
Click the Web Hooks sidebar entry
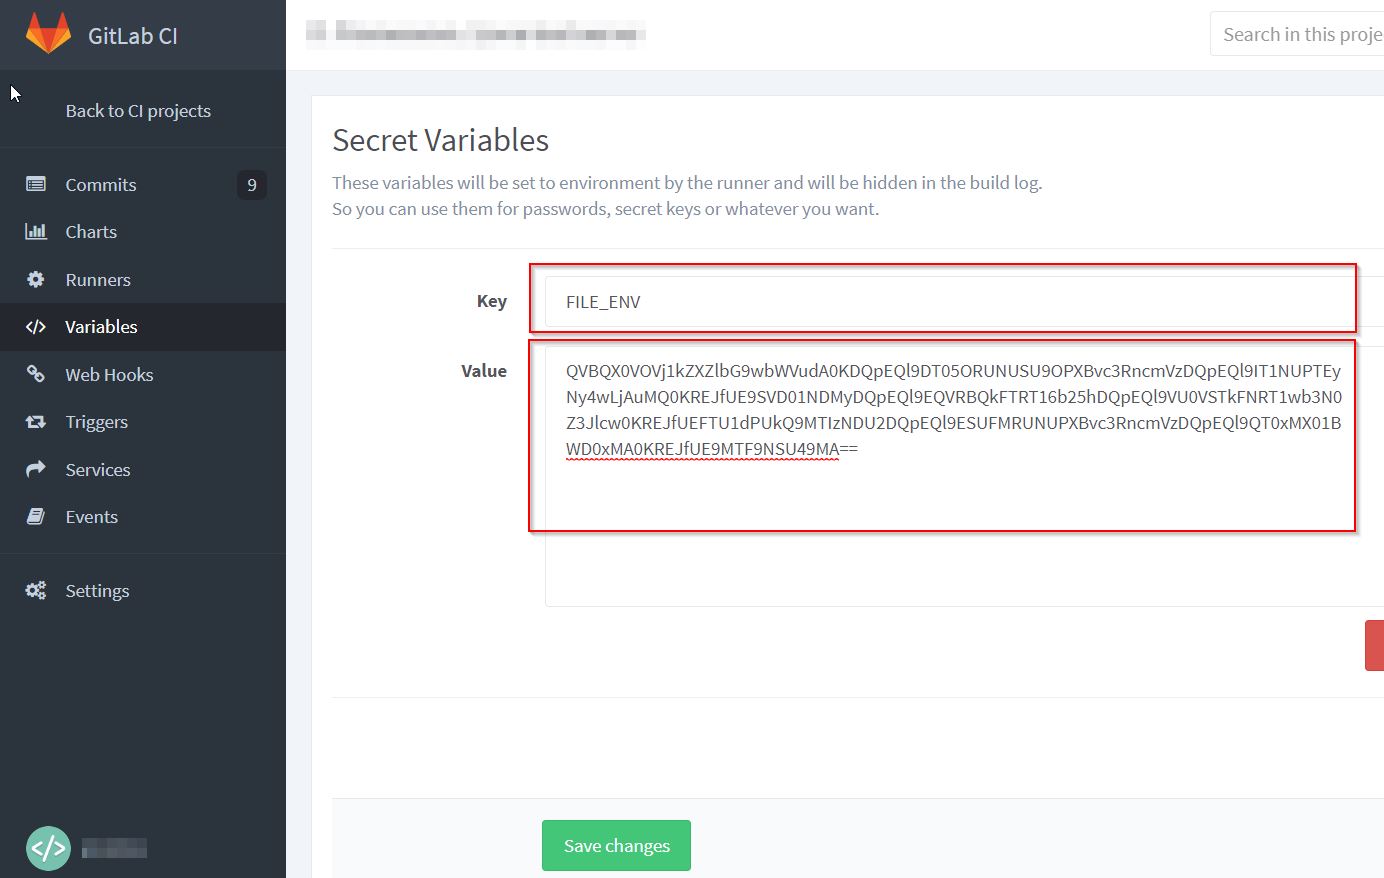click(110, 374)
